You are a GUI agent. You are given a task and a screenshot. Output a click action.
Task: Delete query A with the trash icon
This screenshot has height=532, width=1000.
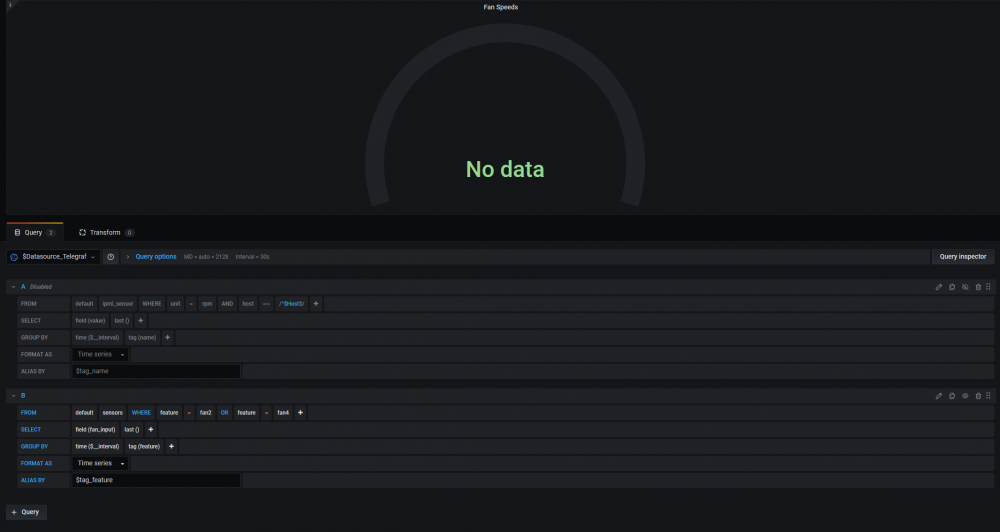click(978, 287)
